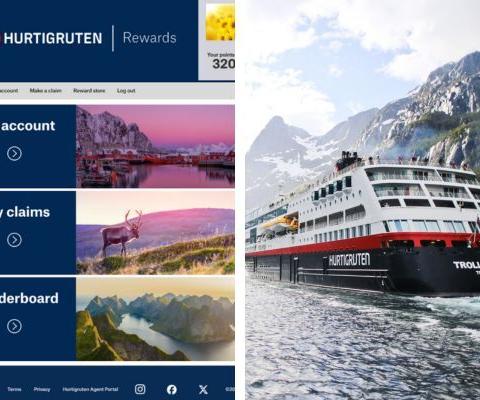Open the Facebook icon in footer

(172, 389)
